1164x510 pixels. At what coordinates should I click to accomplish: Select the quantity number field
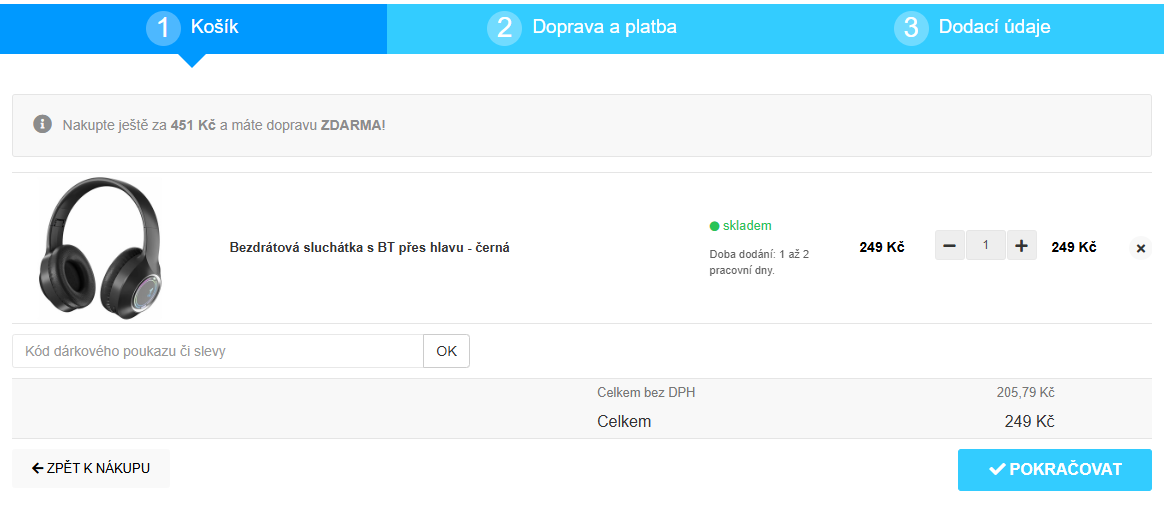point(985,246)
